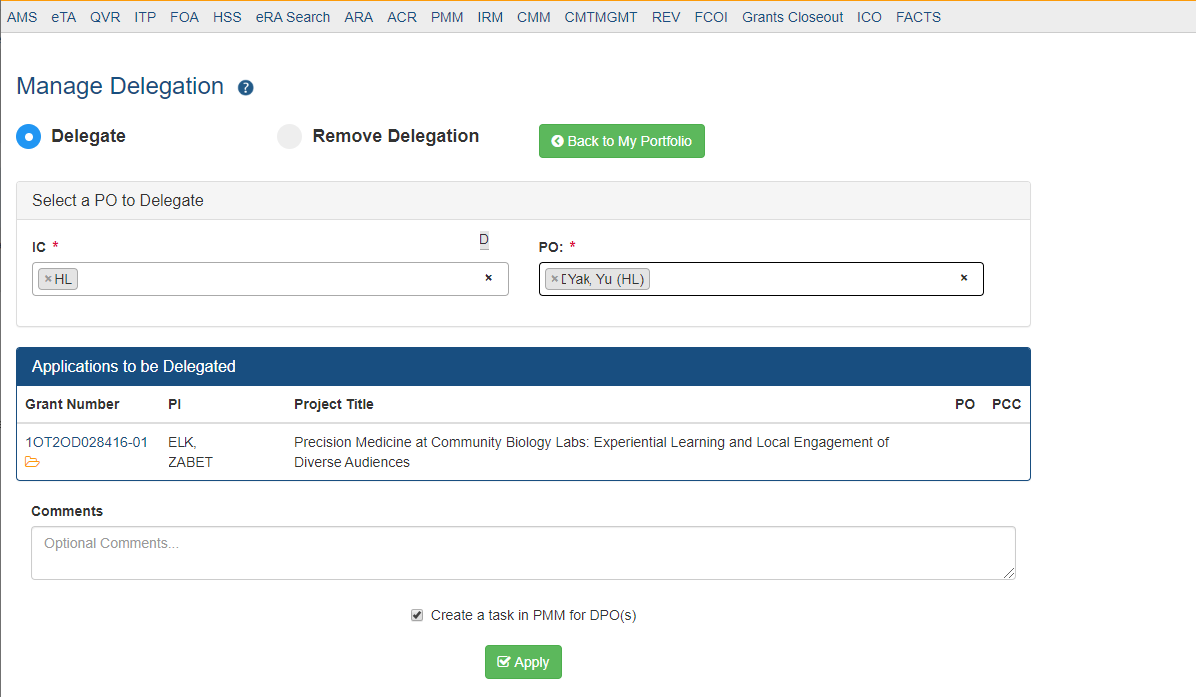This screenshot has width=1196, height=697.
Task: Open eRA Search module
Action: pyautogui.click(x=293, y=17)
